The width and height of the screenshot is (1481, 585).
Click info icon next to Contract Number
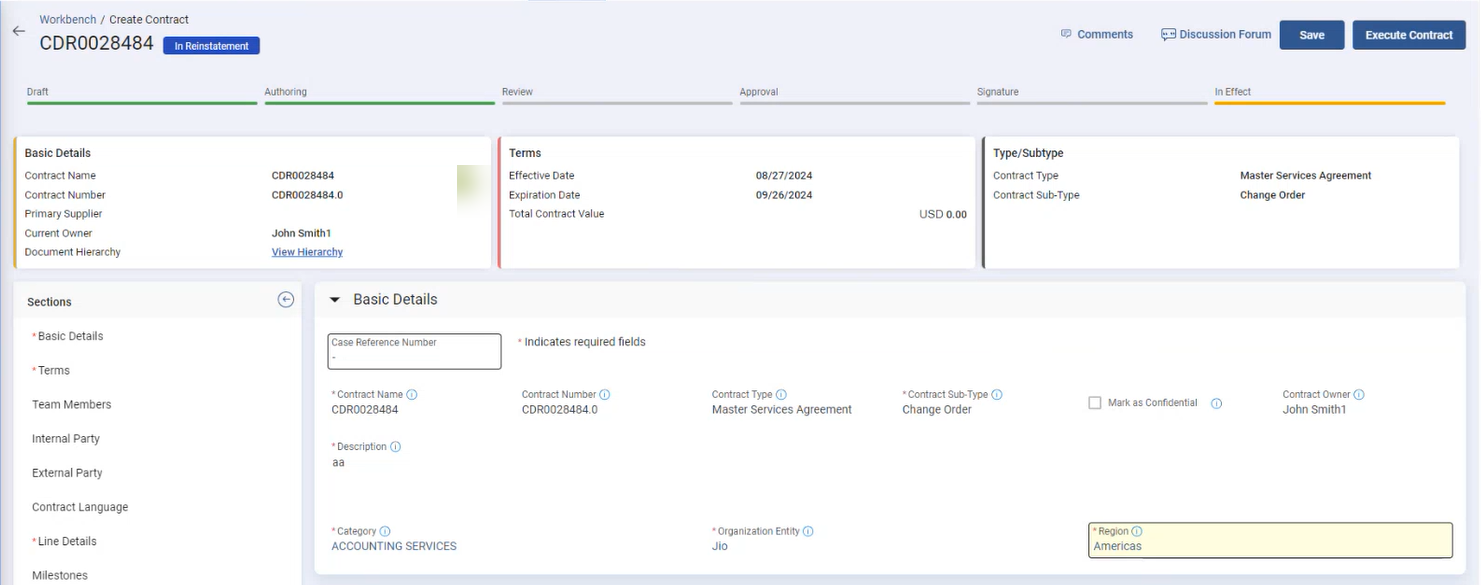(605, 395)
